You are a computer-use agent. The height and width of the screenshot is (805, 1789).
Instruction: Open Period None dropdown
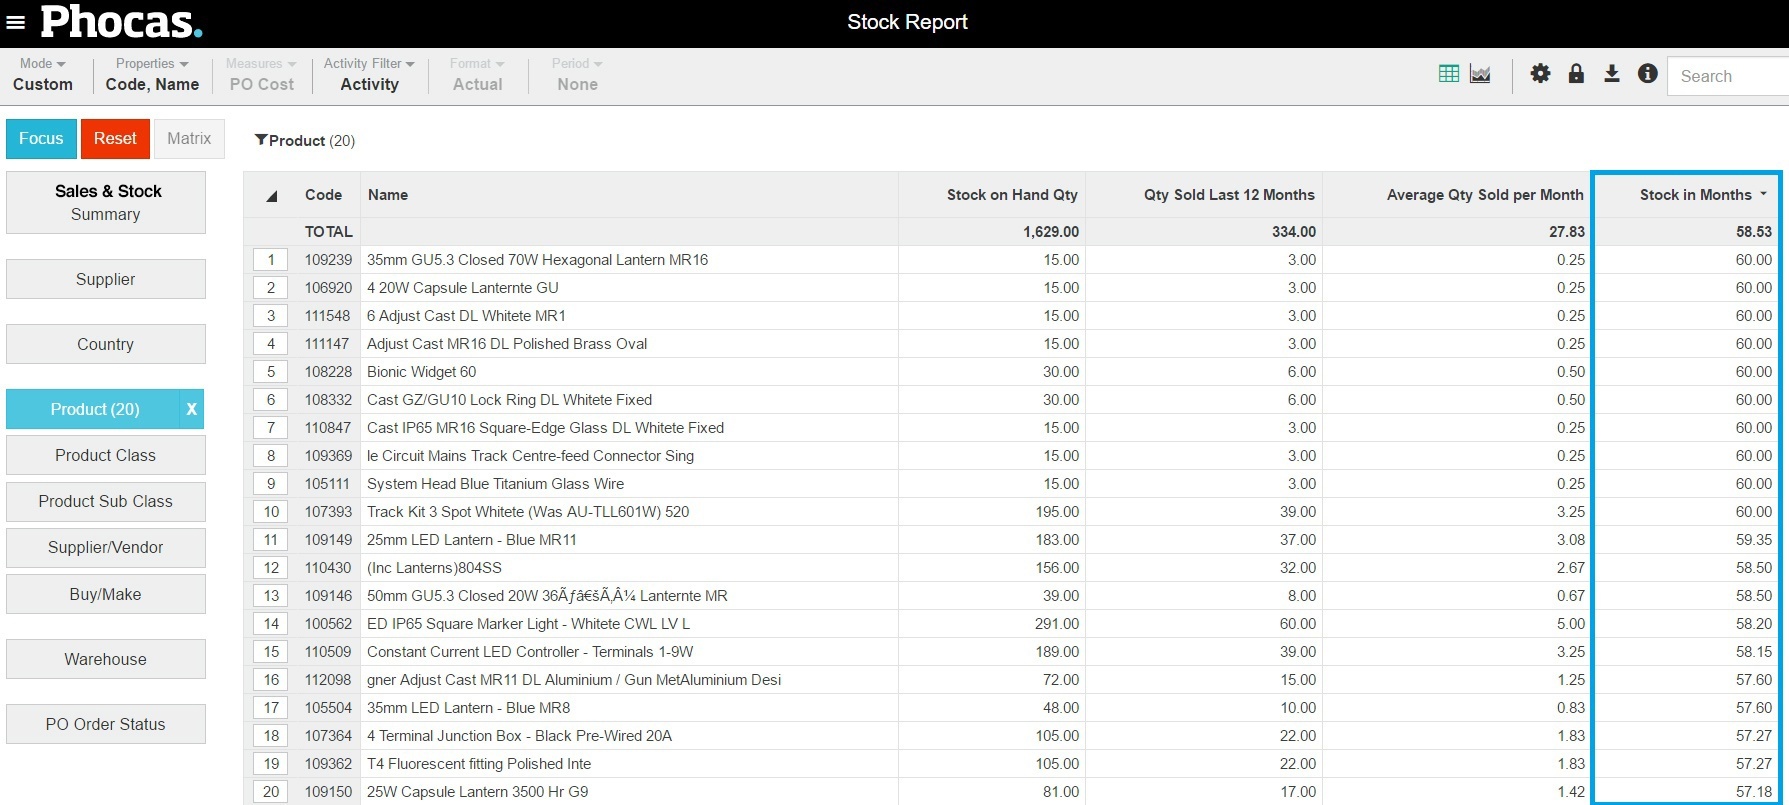click(x=577, y=75)
